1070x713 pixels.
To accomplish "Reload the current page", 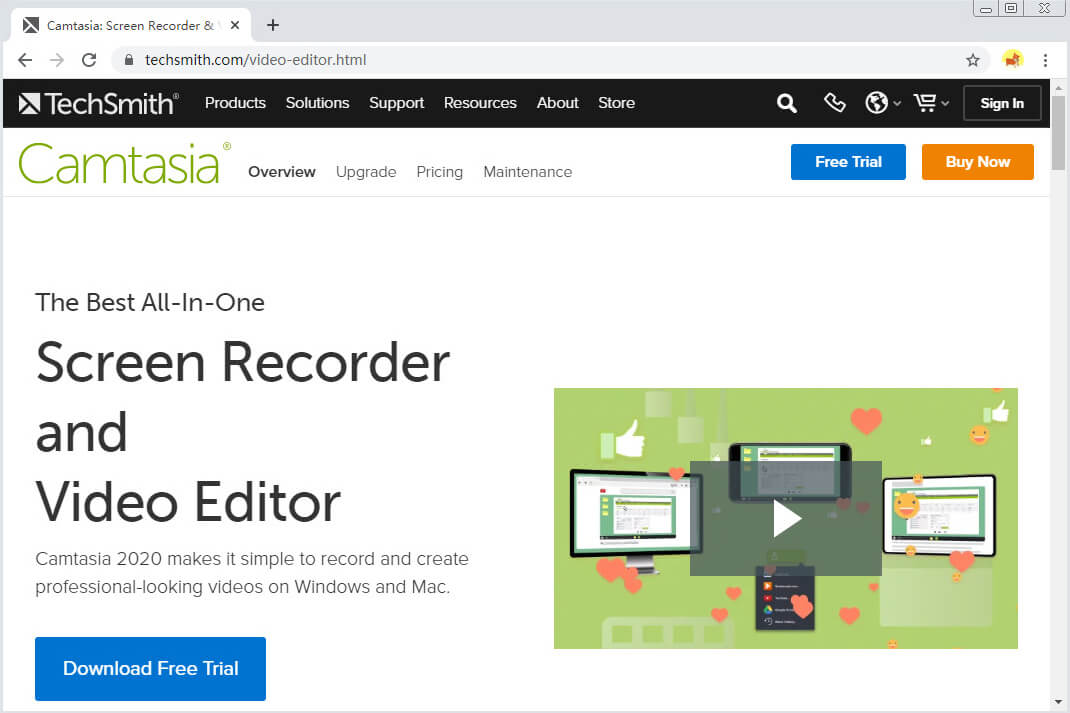I will click(89, 60).
